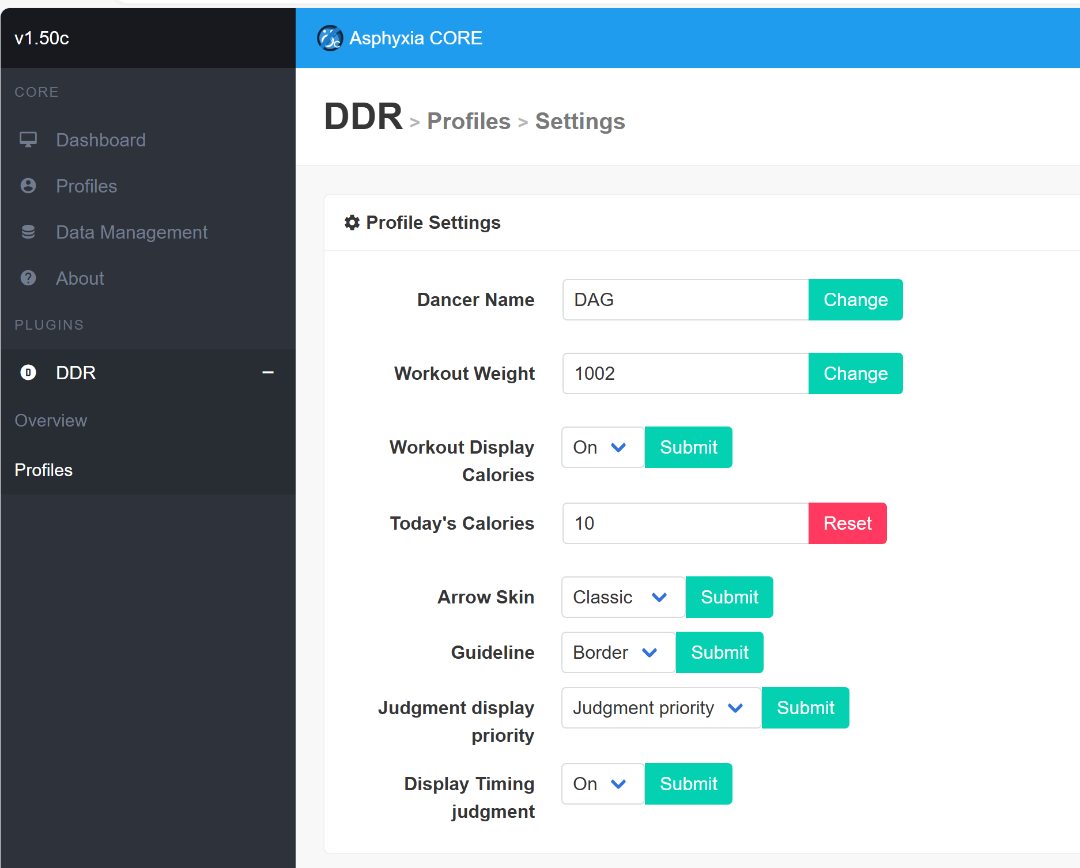The width and height of the screenshot is (1080, 868).
Task: Click the Dashboard monitor icon
Action: (x=28, y=140)
